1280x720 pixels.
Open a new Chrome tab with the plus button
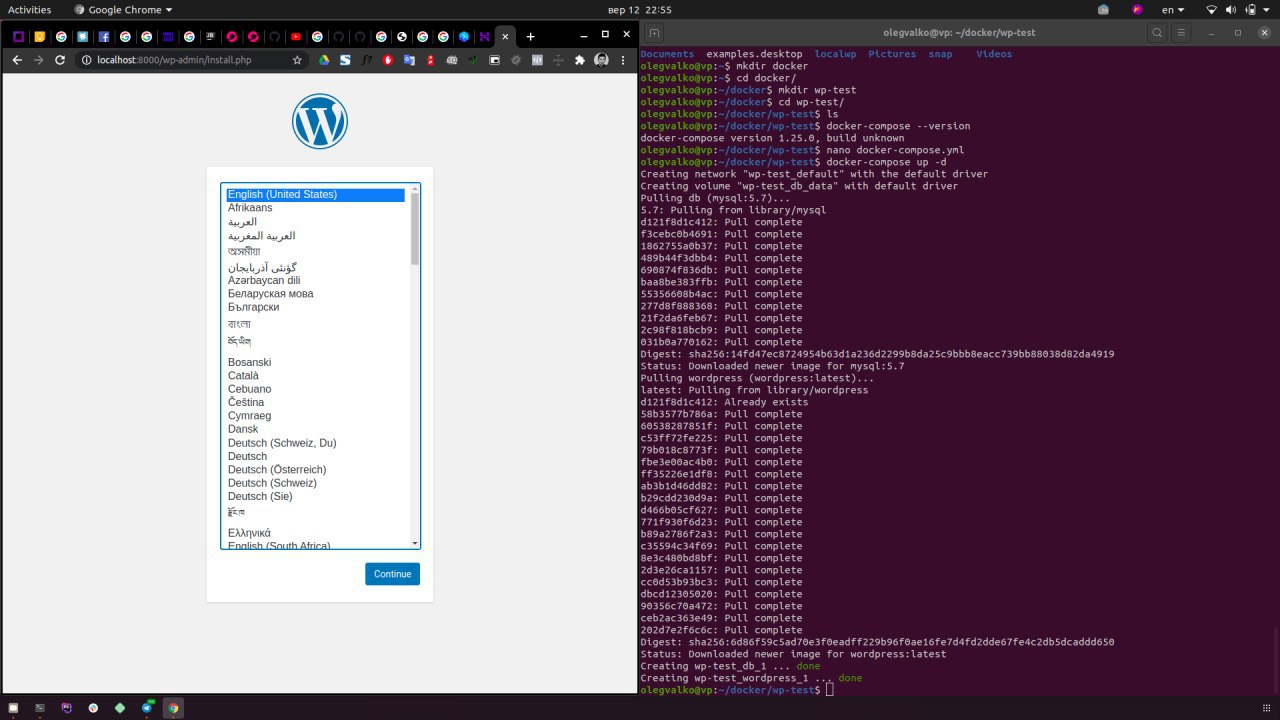pos(530,36)
